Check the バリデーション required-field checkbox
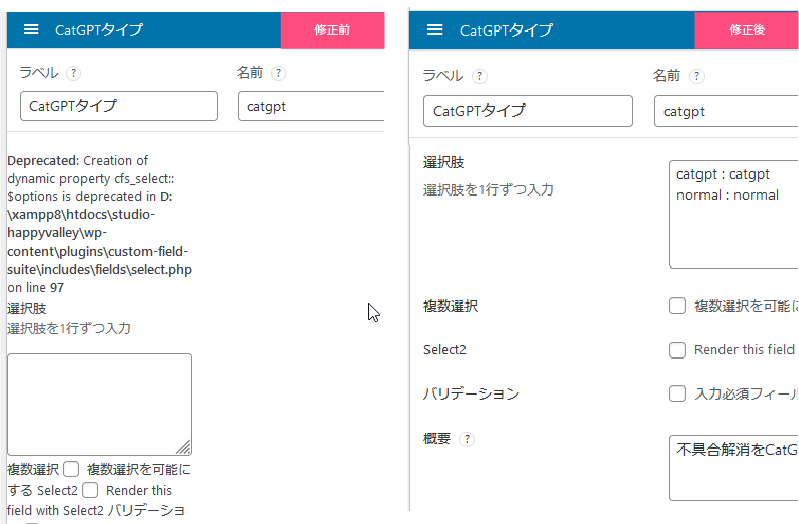Screen dimensions: 799x524 point(677,394)
